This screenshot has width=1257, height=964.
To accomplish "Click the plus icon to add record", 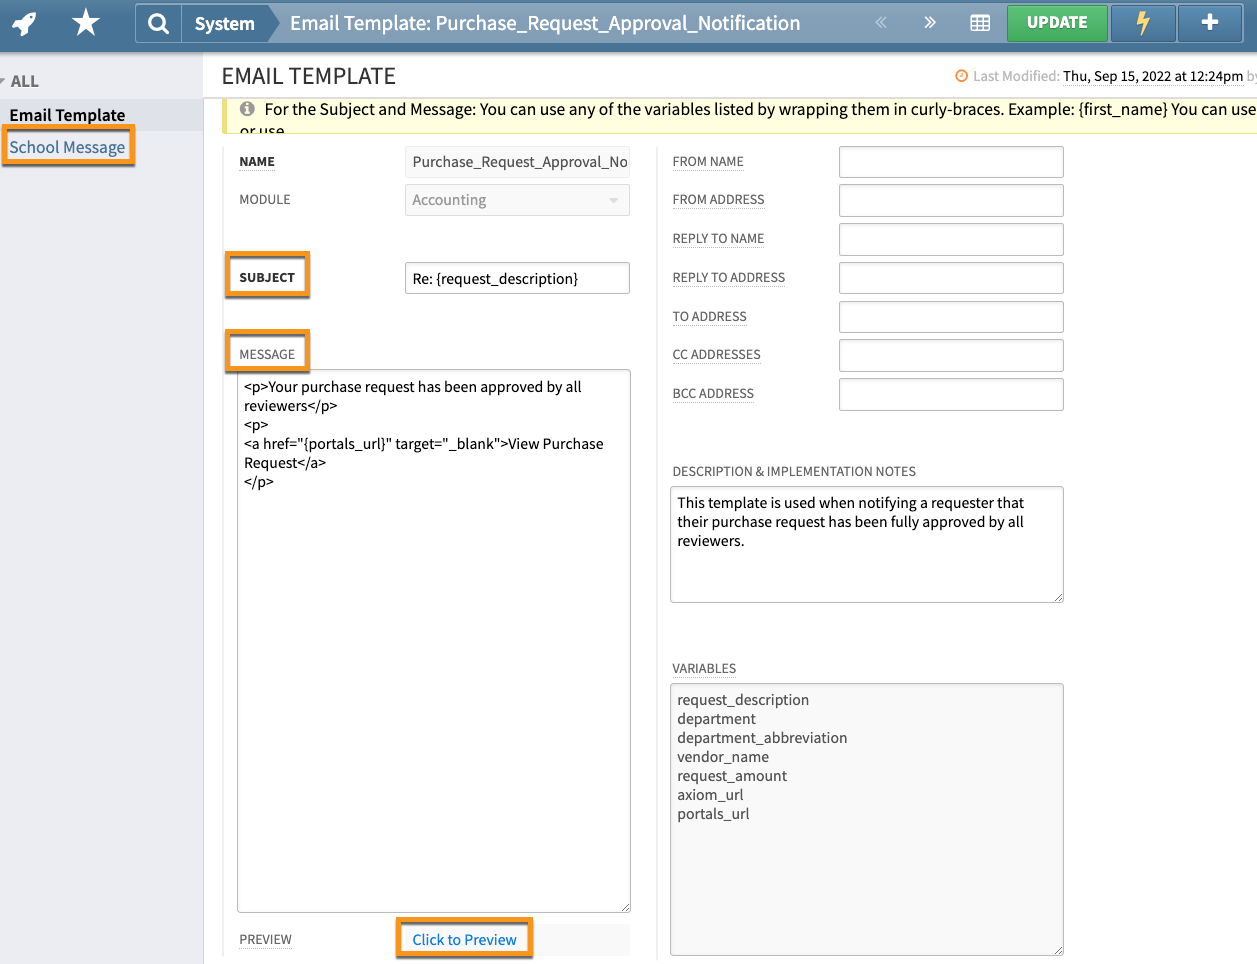I will pyautogui.click(x=1209, y=23).
